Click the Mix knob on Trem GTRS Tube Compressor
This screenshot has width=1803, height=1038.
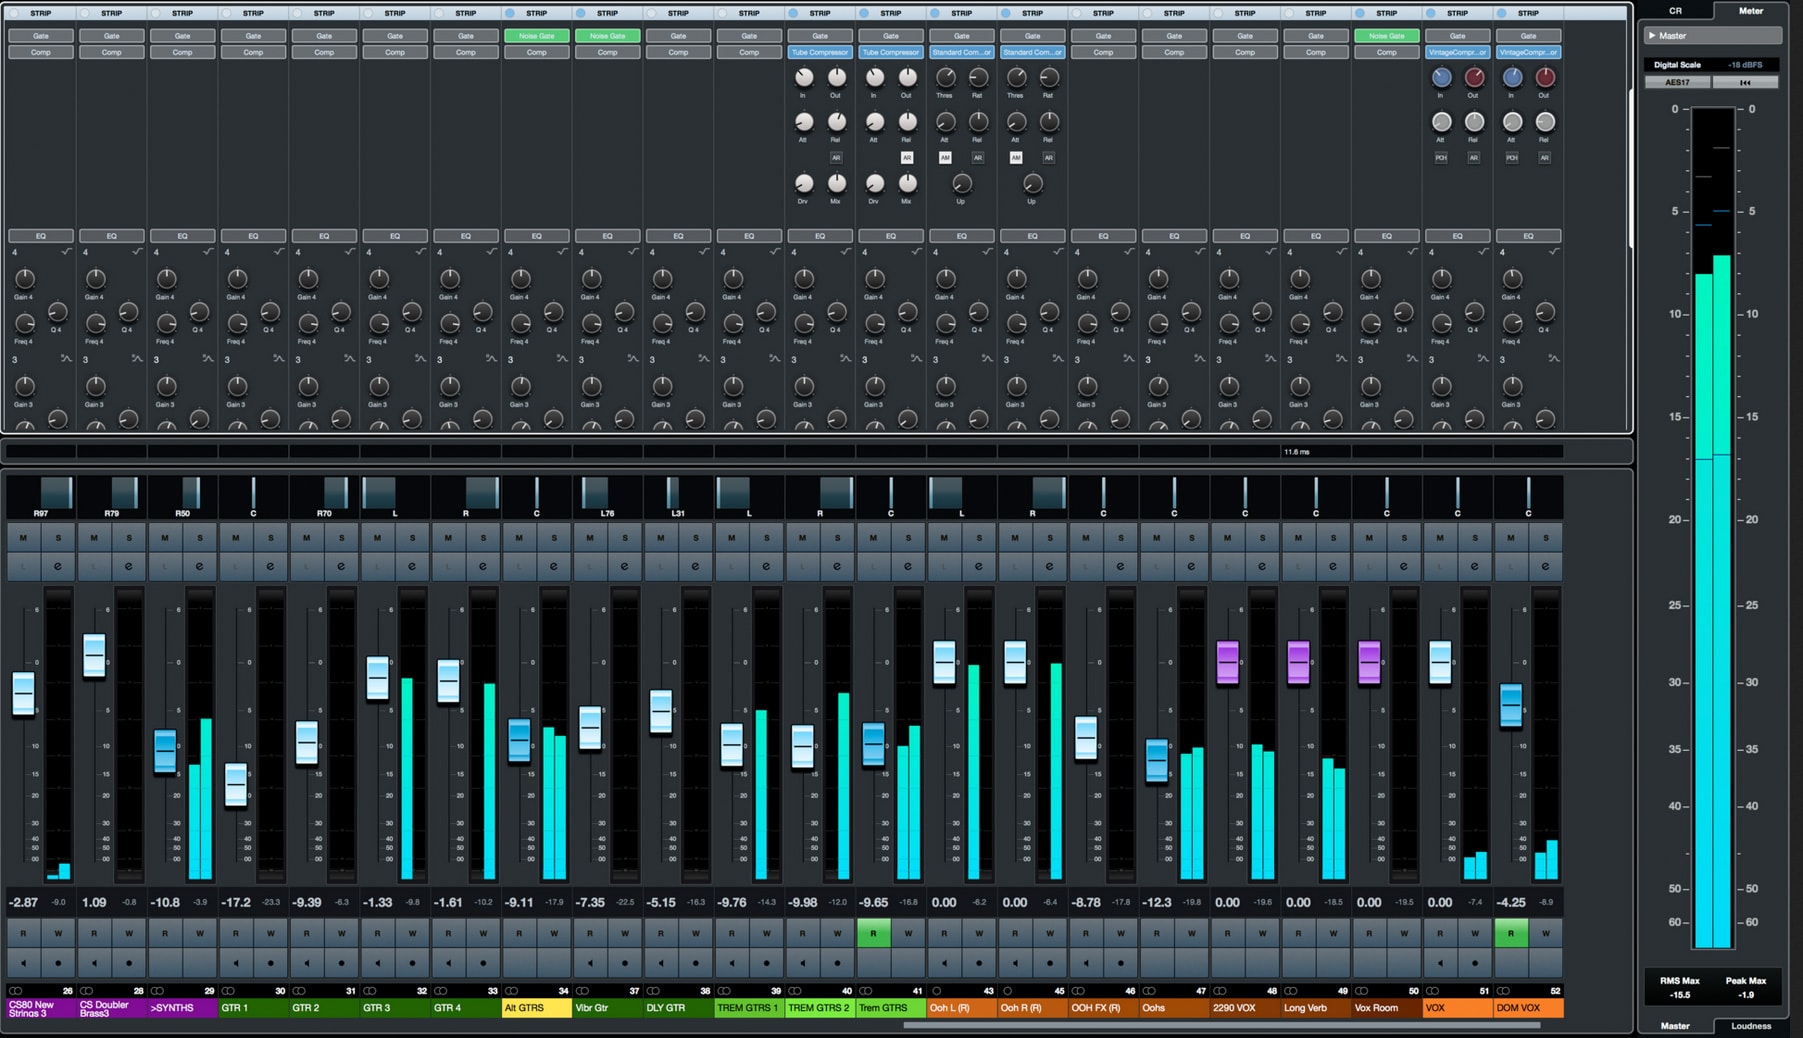click(907, 183)
